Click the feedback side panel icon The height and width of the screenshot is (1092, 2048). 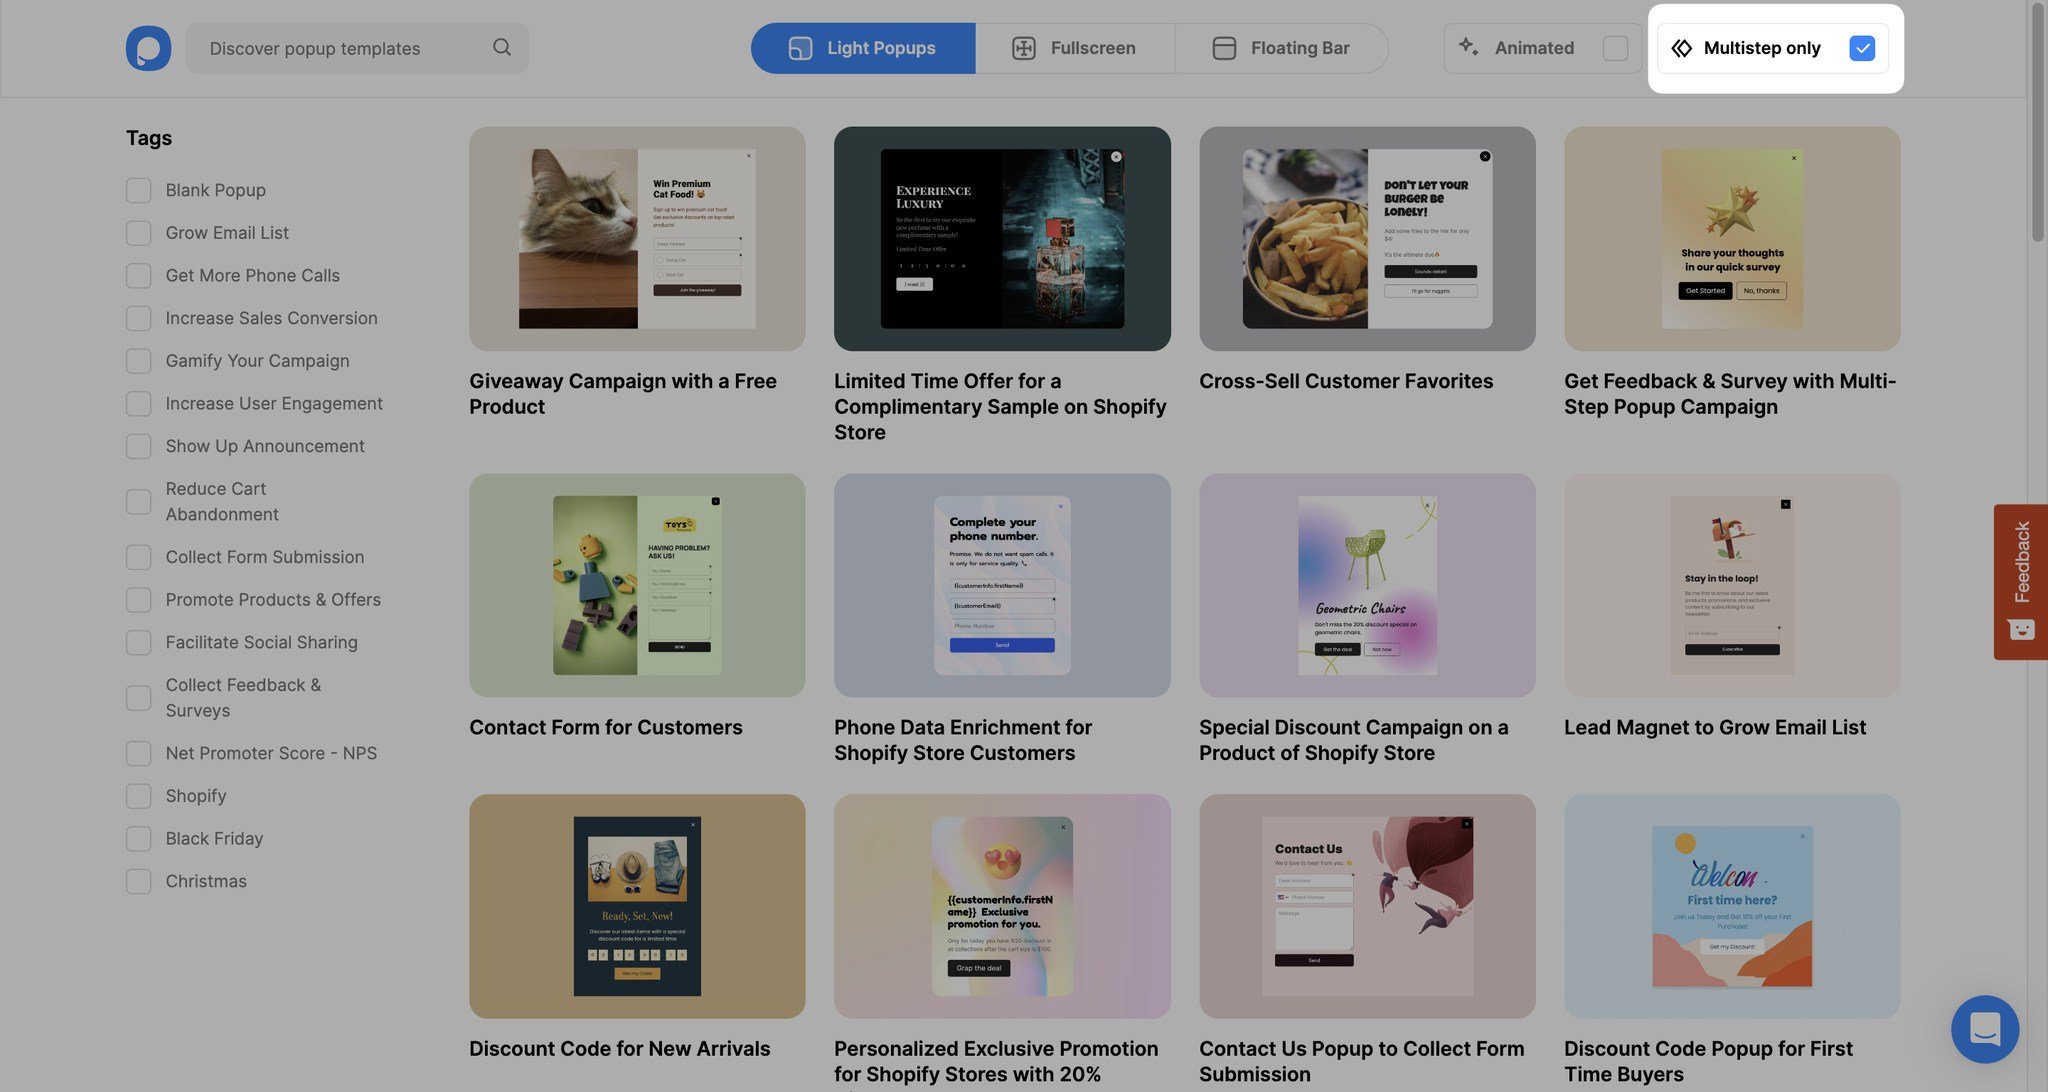pos(2017,581)
